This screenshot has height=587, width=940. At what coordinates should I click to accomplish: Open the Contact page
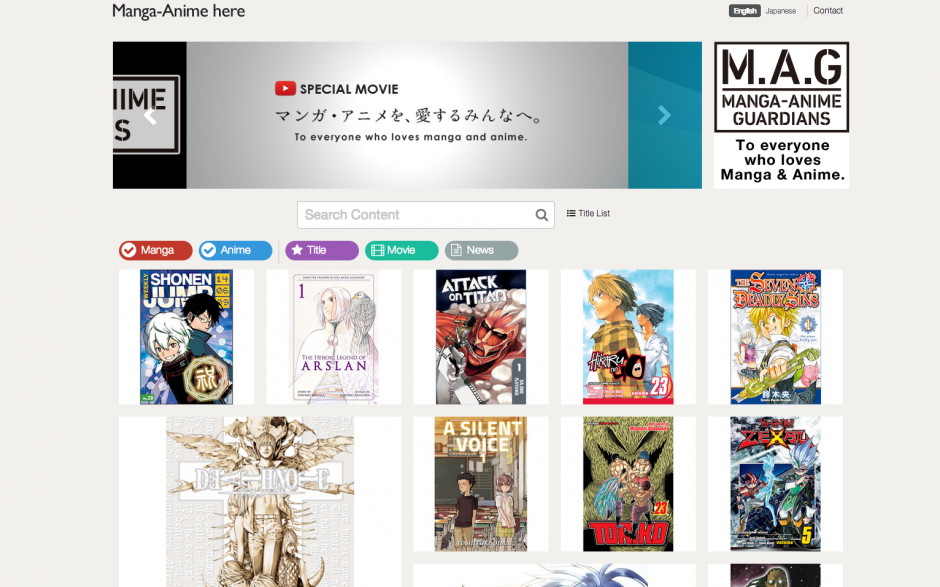(828, 10)
